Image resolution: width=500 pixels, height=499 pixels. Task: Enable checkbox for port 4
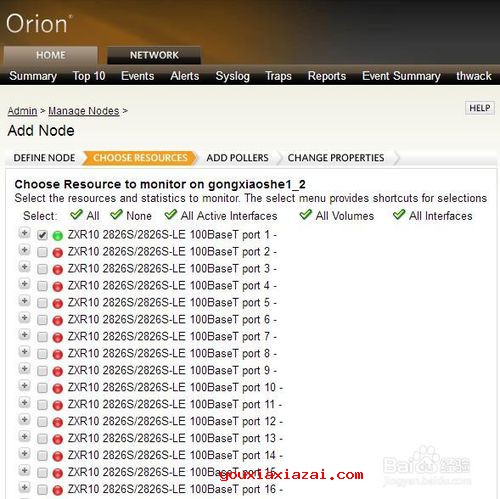click(x=42, y=286)
